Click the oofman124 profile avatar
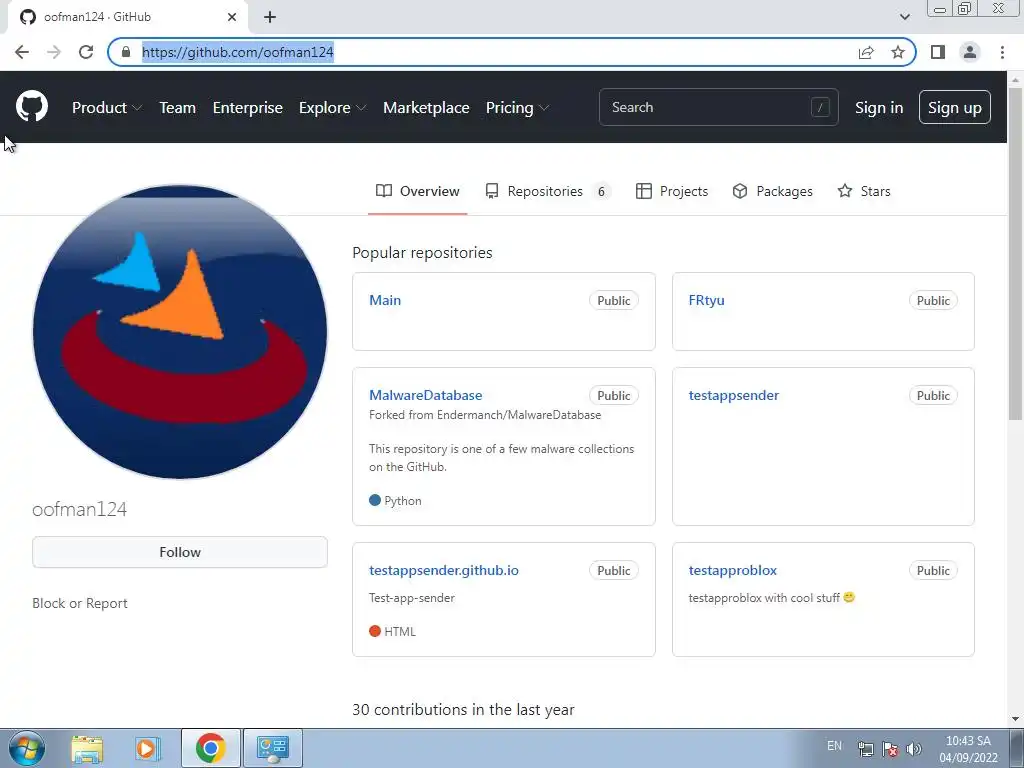Viewport: 1024px width, 768px height. click(x=180, y=332)
